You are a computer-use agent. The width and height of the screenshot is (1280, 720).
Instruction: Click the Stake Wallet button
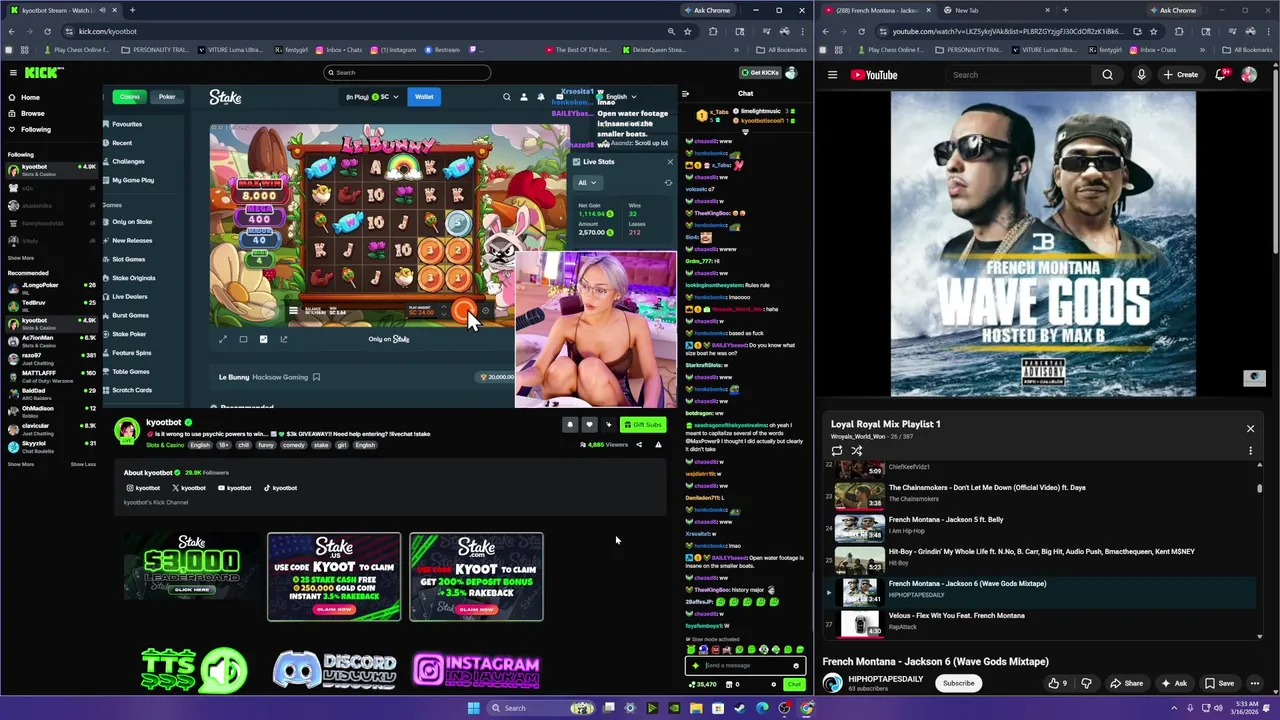click(x=424, y=97)
